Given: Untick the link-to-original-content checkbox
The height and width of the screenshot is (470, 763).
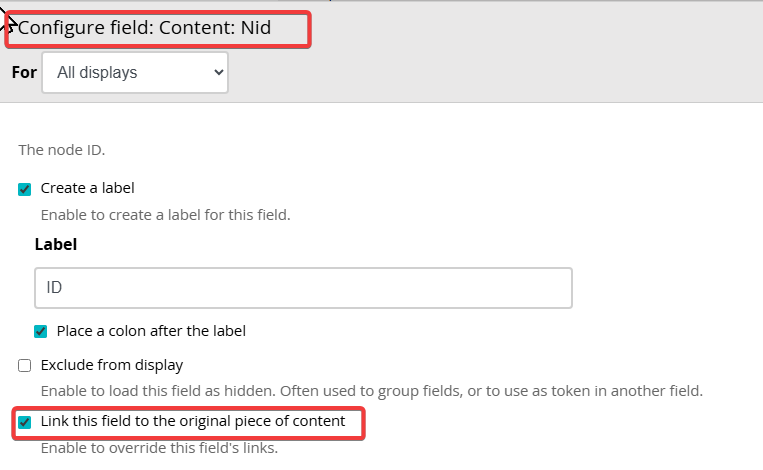Looking at the screenshot, I should point(25,422).
